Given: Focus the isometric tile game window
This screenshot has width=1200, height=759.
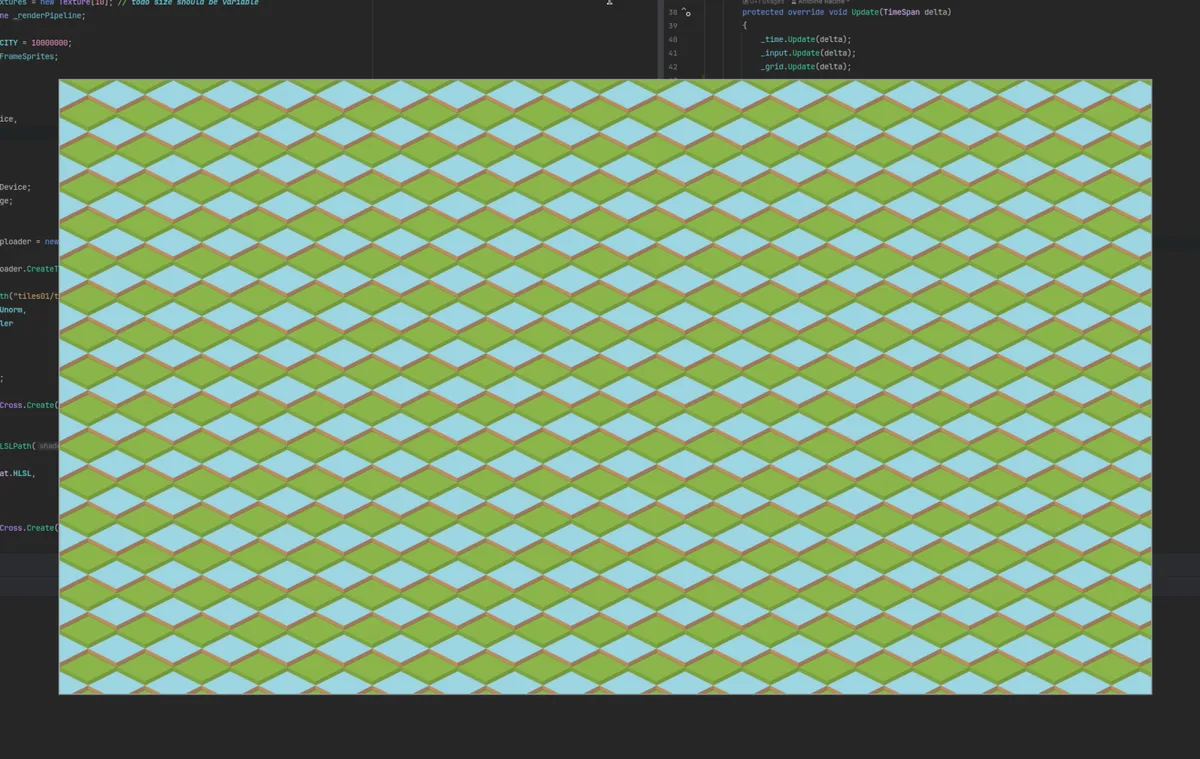Looking at the screenshot, I should click(605, 386).
